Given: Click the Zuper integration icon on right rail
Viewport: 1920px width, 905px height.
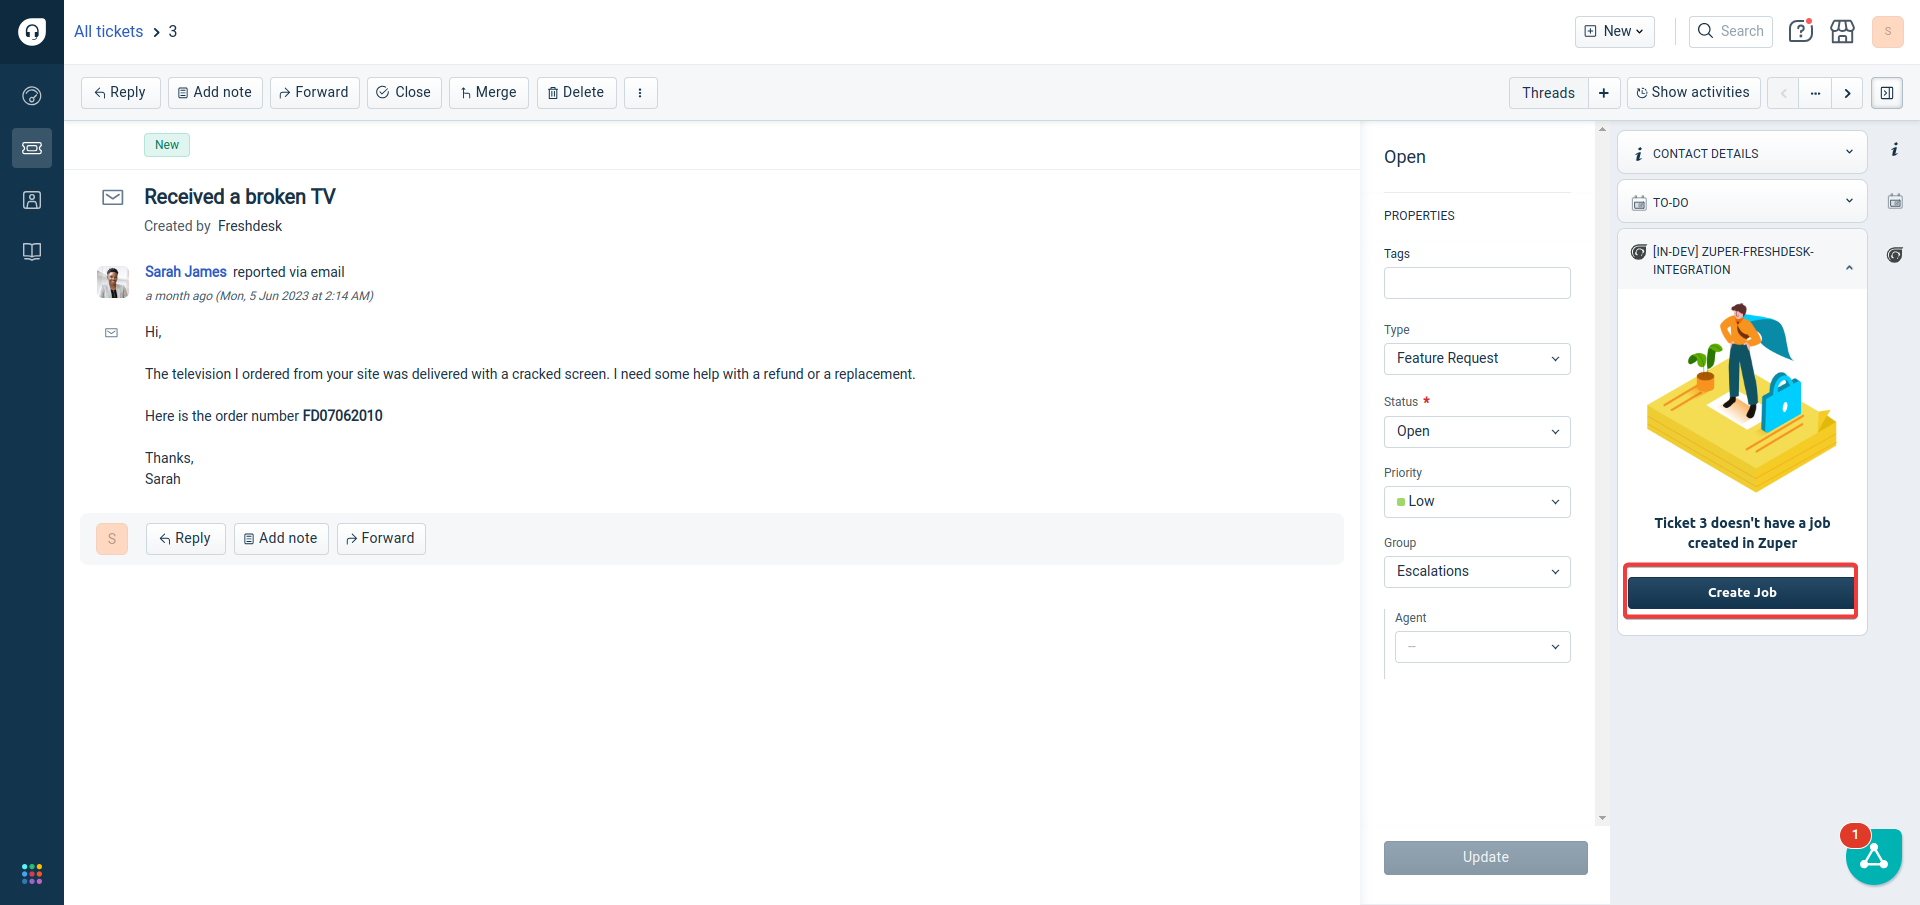Looking at the screenshot, I should pos(1894,255).
